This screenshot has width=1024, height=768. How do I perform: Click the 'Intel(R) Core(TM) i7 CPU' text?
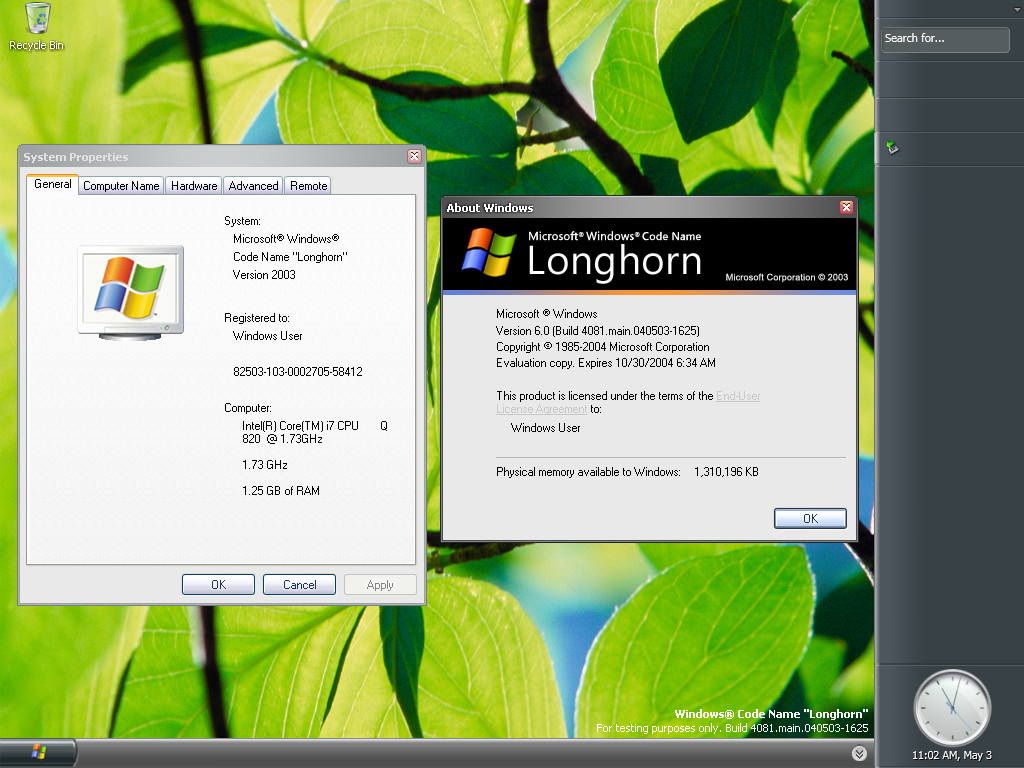(300, 426)
